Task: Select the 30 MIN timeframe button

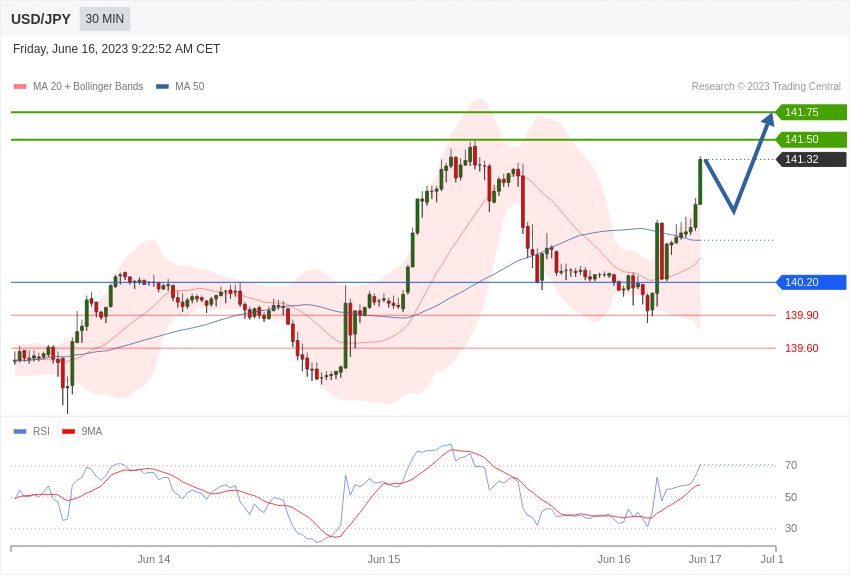Action: click(105, 19)
